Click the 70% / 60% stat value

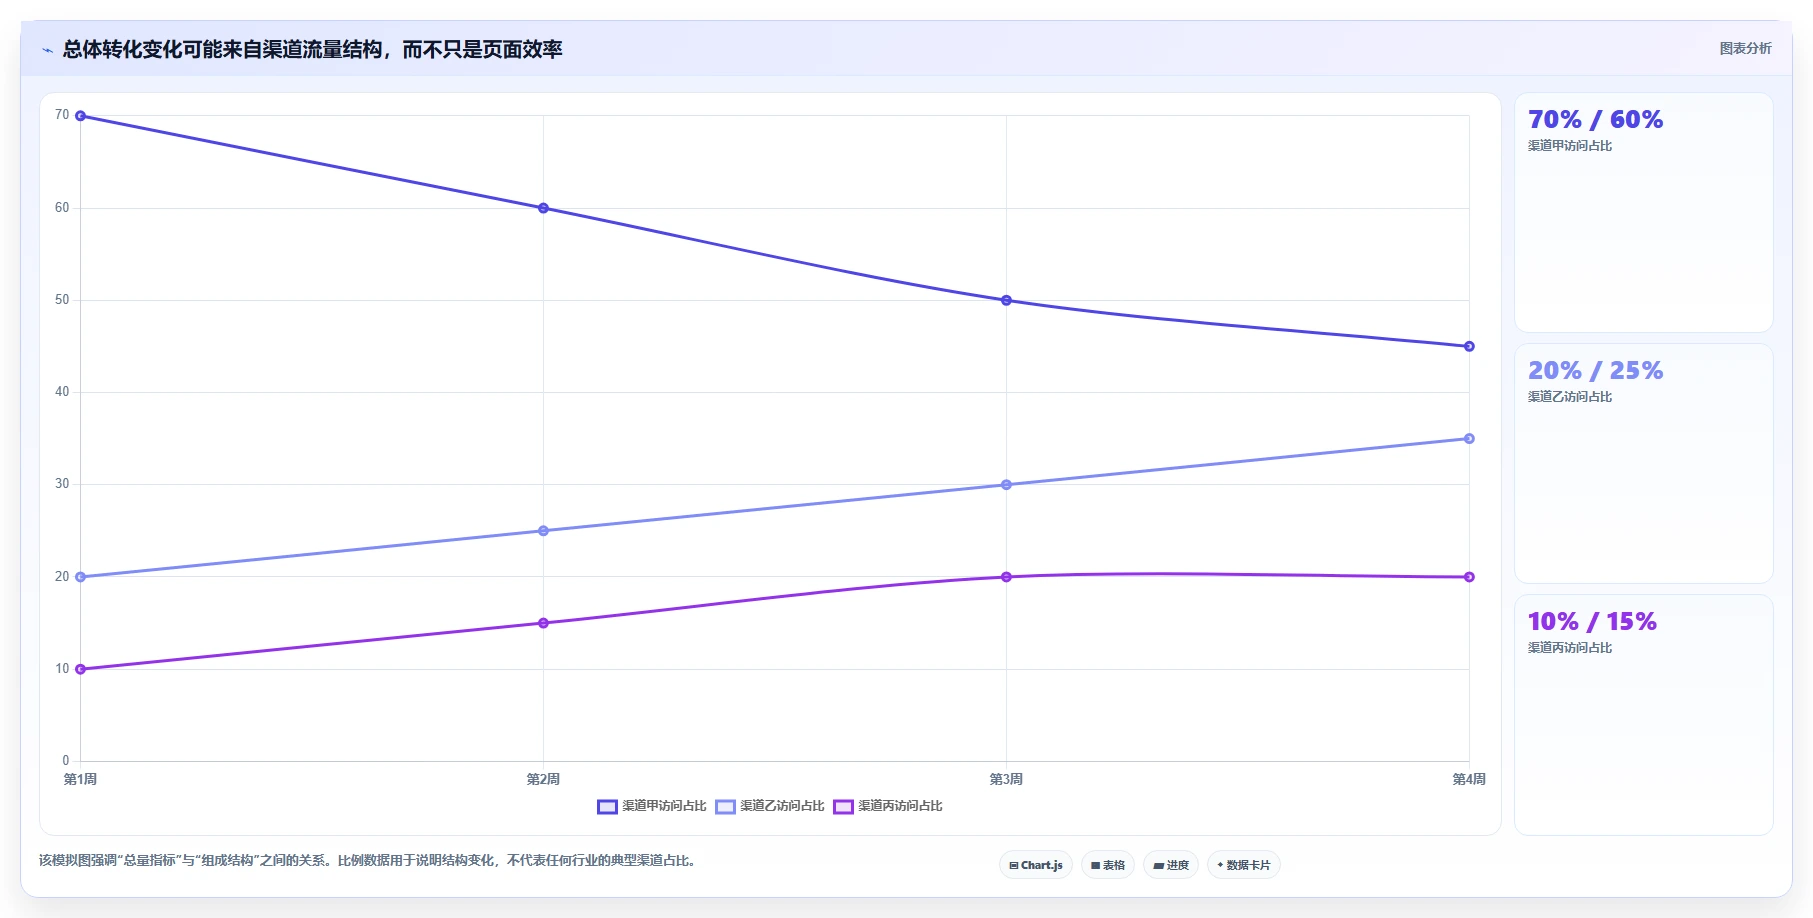[1595, 119]
